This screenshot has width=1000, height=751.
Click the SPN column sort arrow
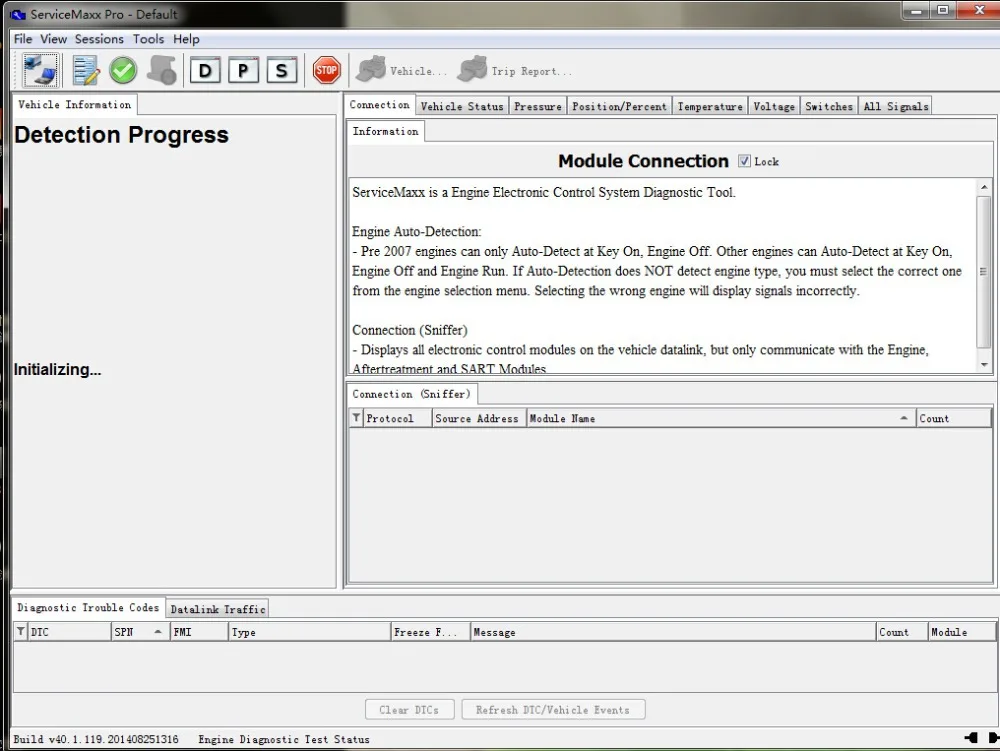158,631
